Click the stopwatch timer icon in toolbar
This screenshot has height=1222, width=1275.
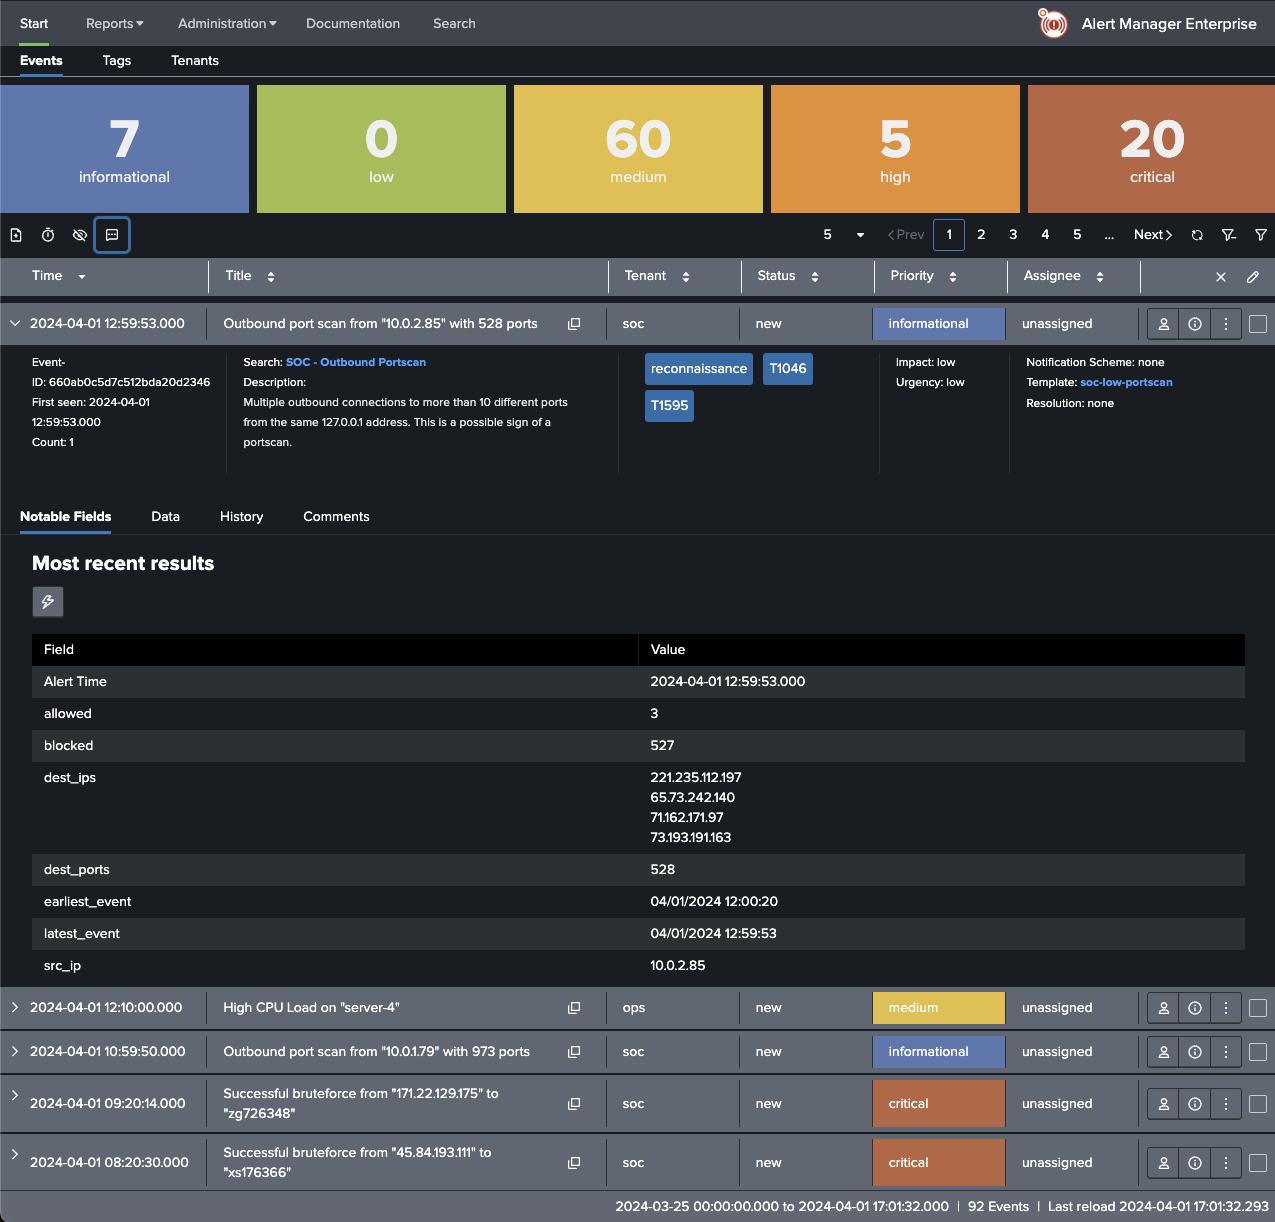pos(48,235)
